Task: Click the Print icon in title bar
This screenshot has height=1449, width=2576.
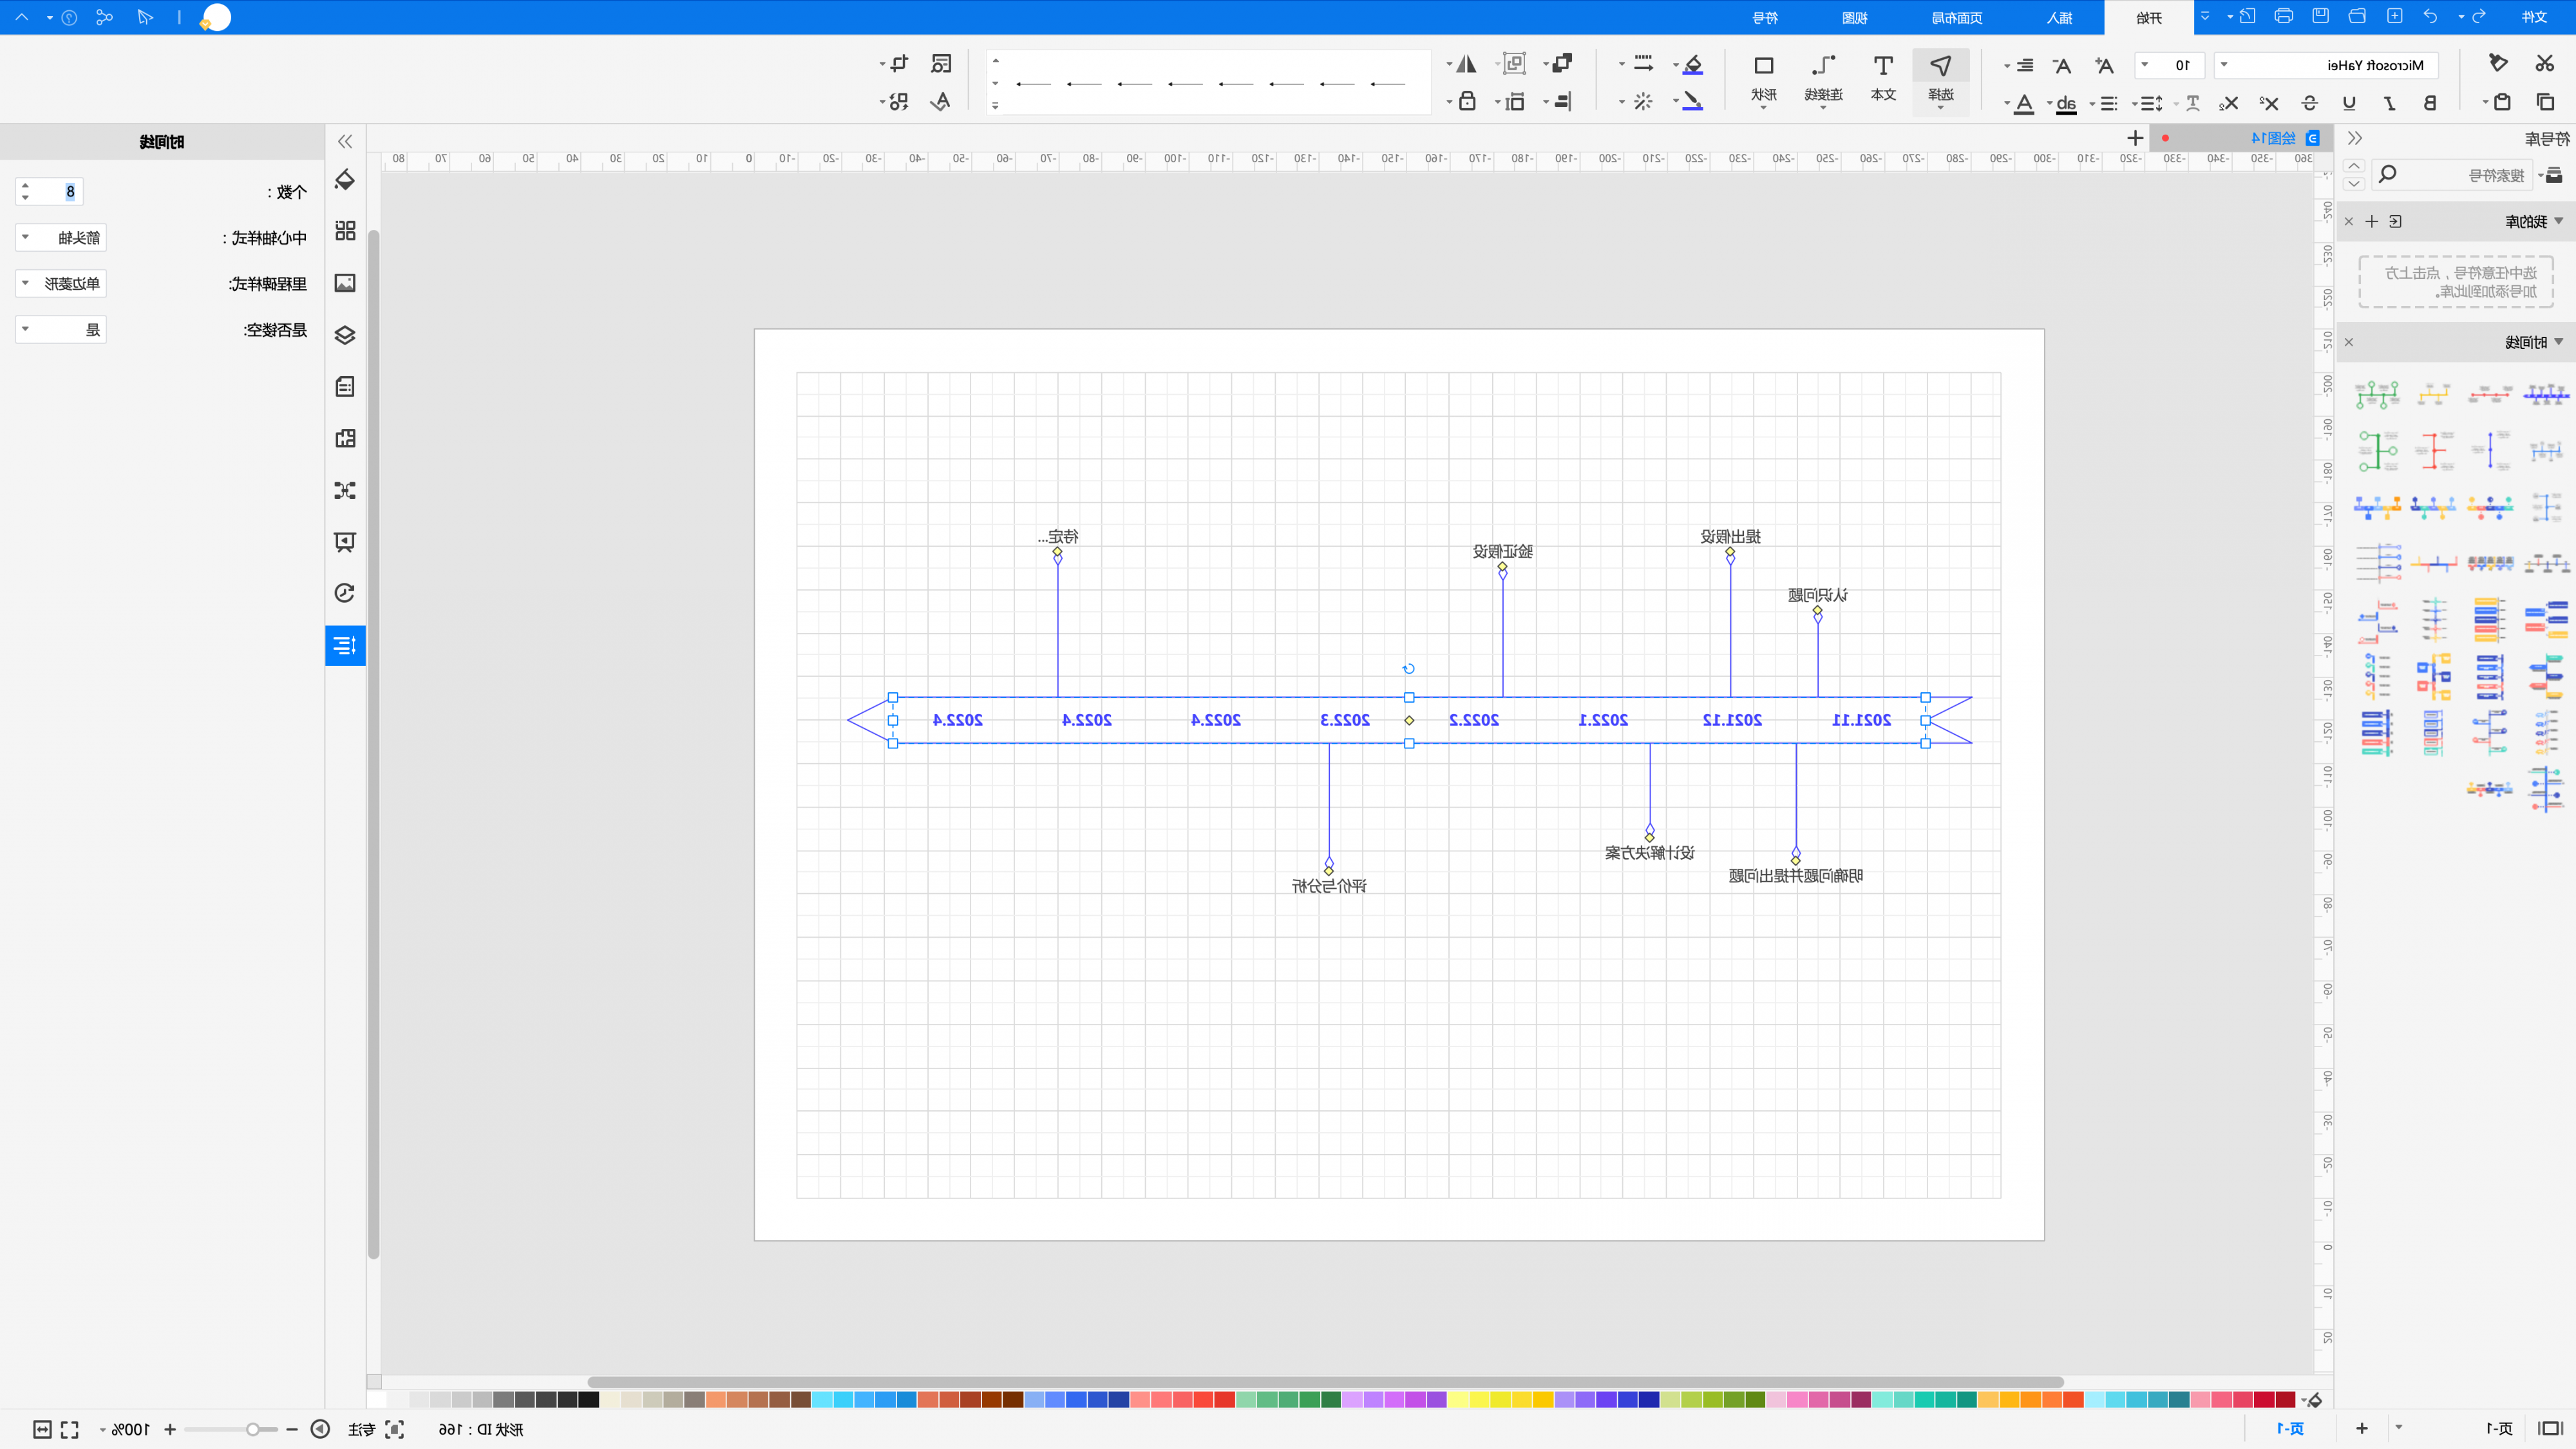Action: pyautogui.click(x=2284, y=16)
